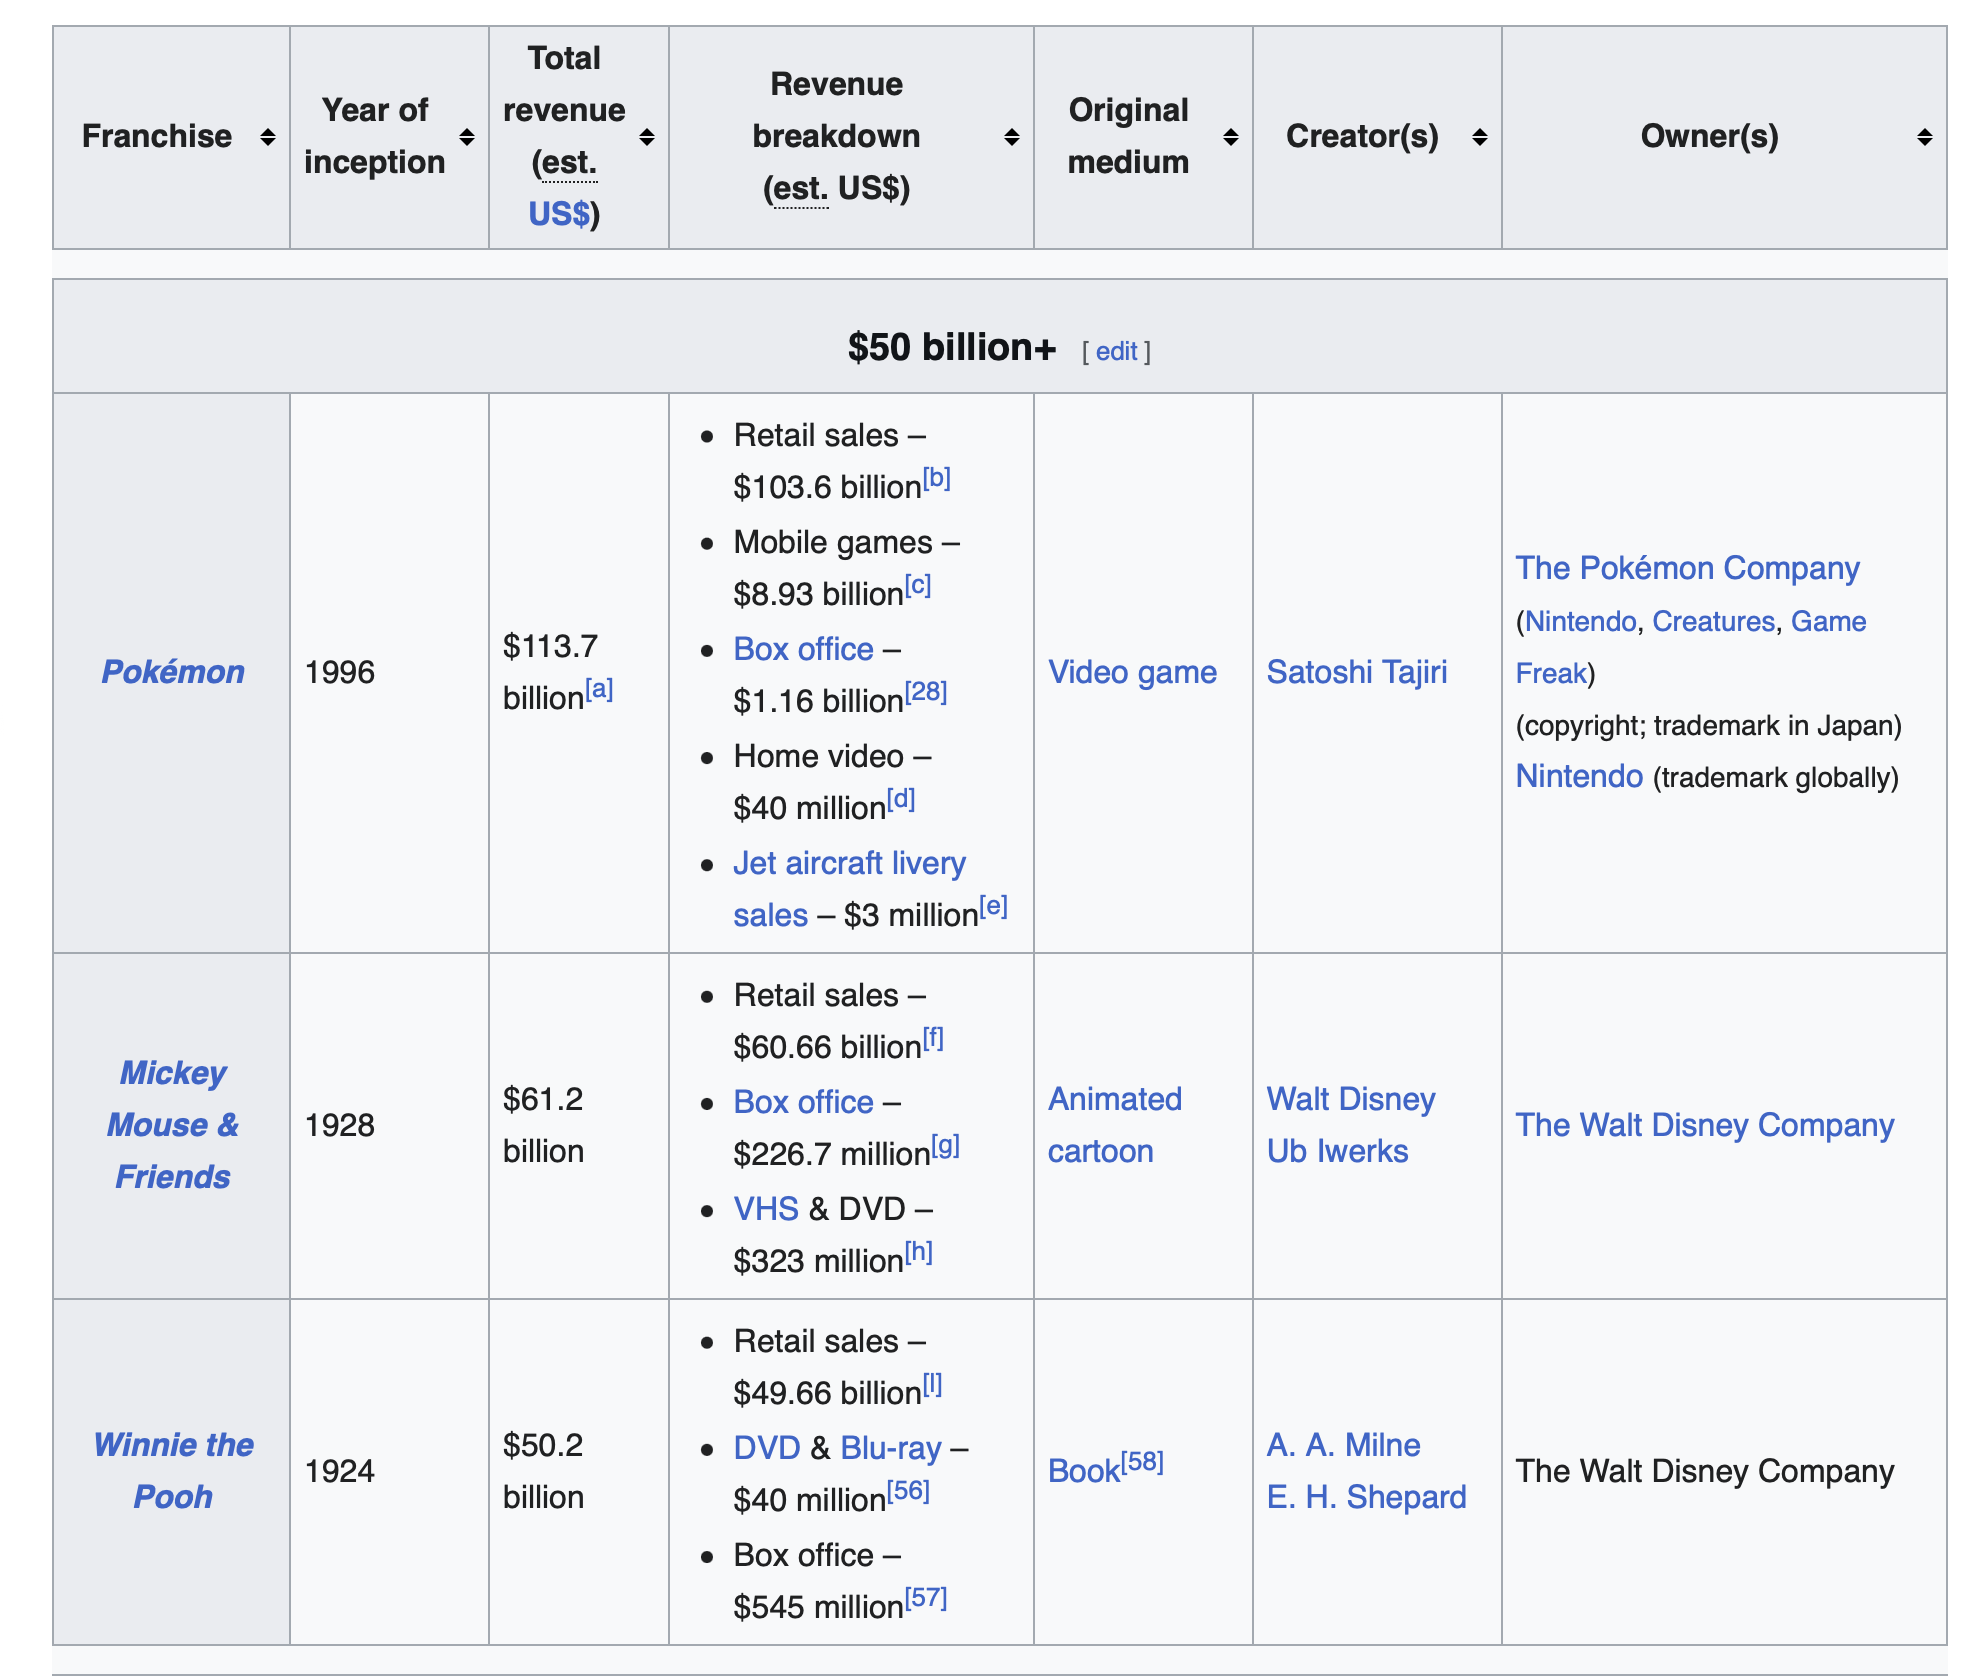Click Jet aircraft livery sales link

click(849, 863)
